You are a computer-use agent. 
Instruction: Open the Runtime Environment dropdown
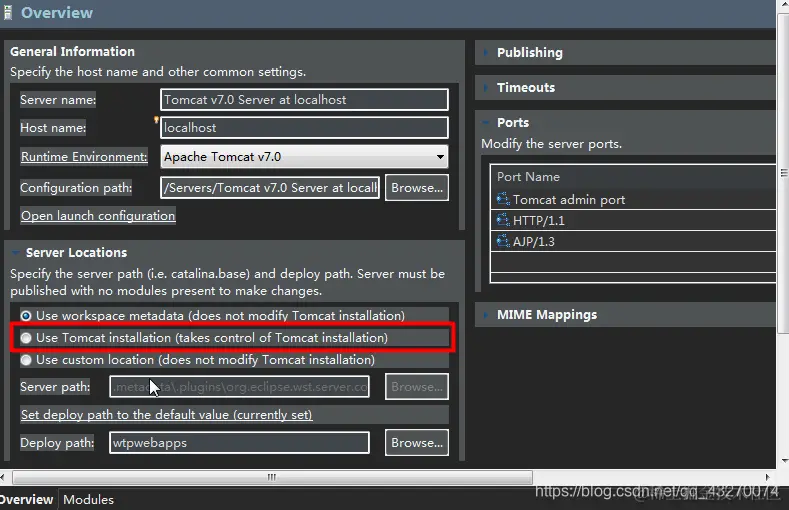click(x=304, y=157)
